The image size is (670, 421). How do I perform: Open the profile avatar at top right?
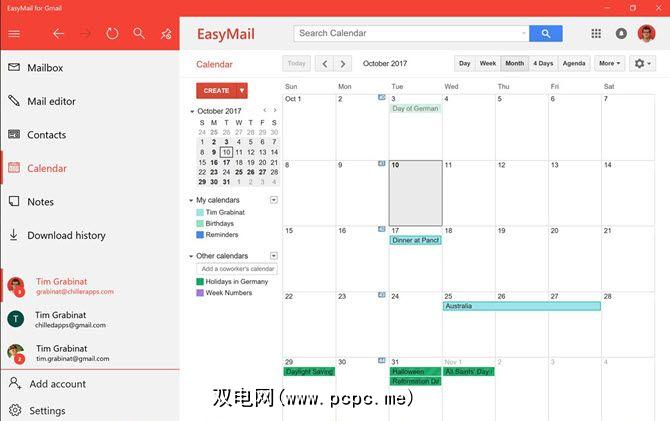[646, 33]
